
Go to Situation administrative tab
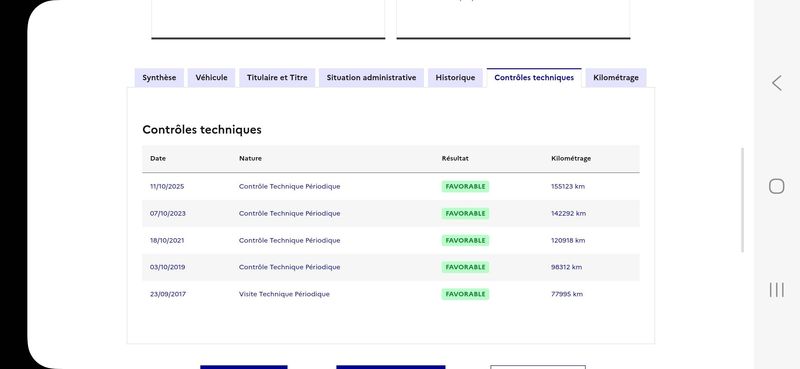coord(371,78)
